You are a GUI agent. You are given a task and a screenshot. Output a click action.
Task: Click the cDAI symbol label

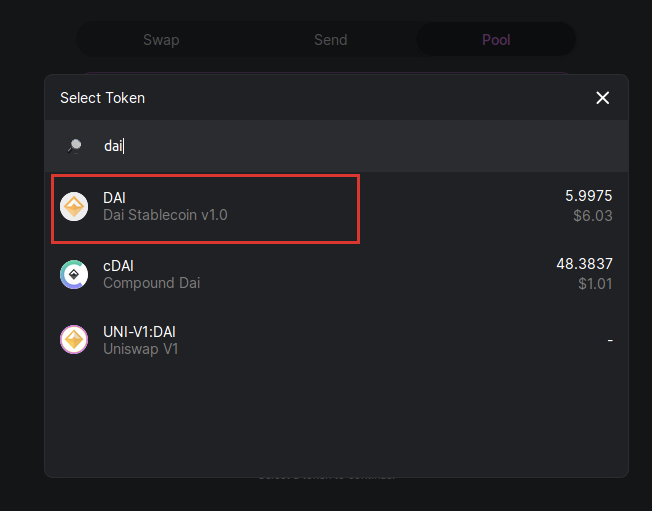pos(119,266)
